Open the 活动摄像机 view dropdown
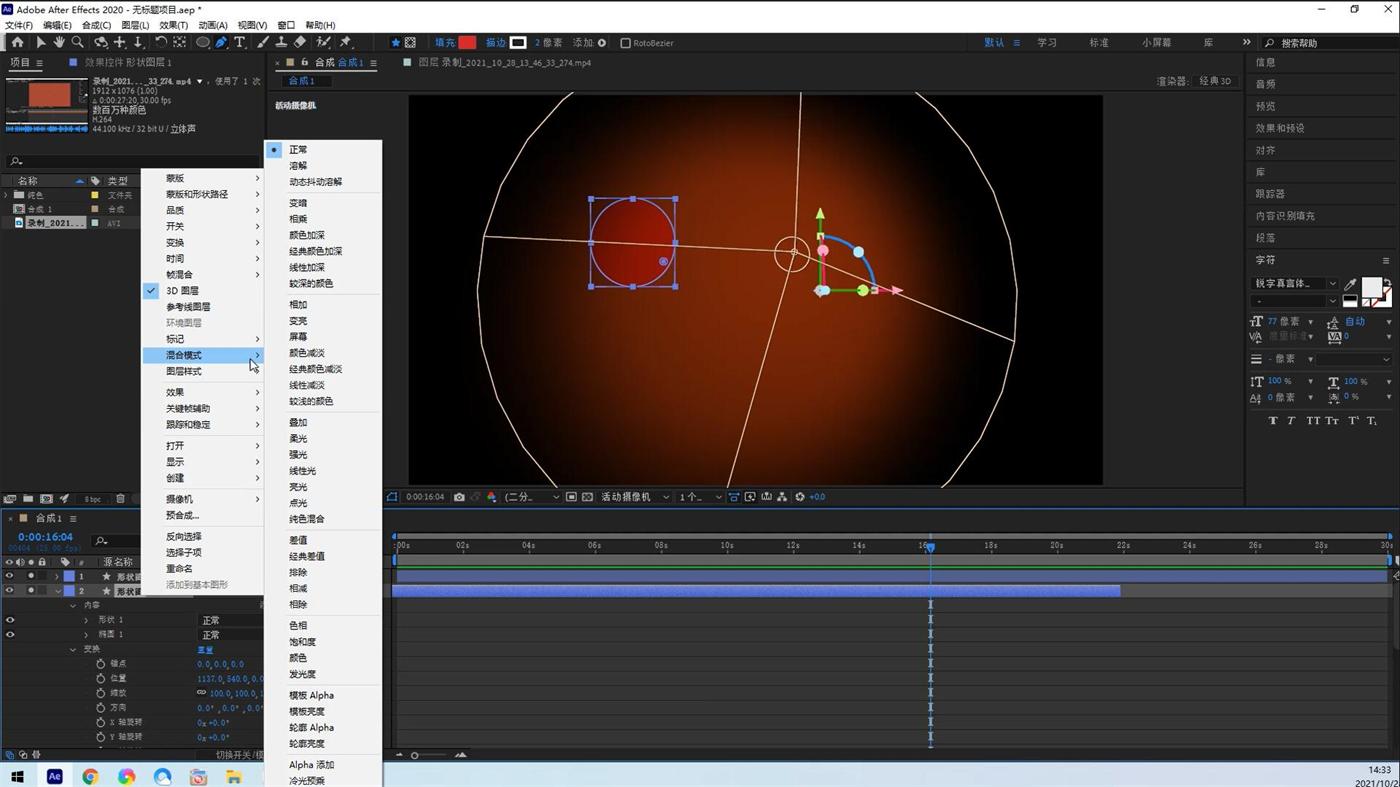The image size is (1400, 787). tap(634, 497)
